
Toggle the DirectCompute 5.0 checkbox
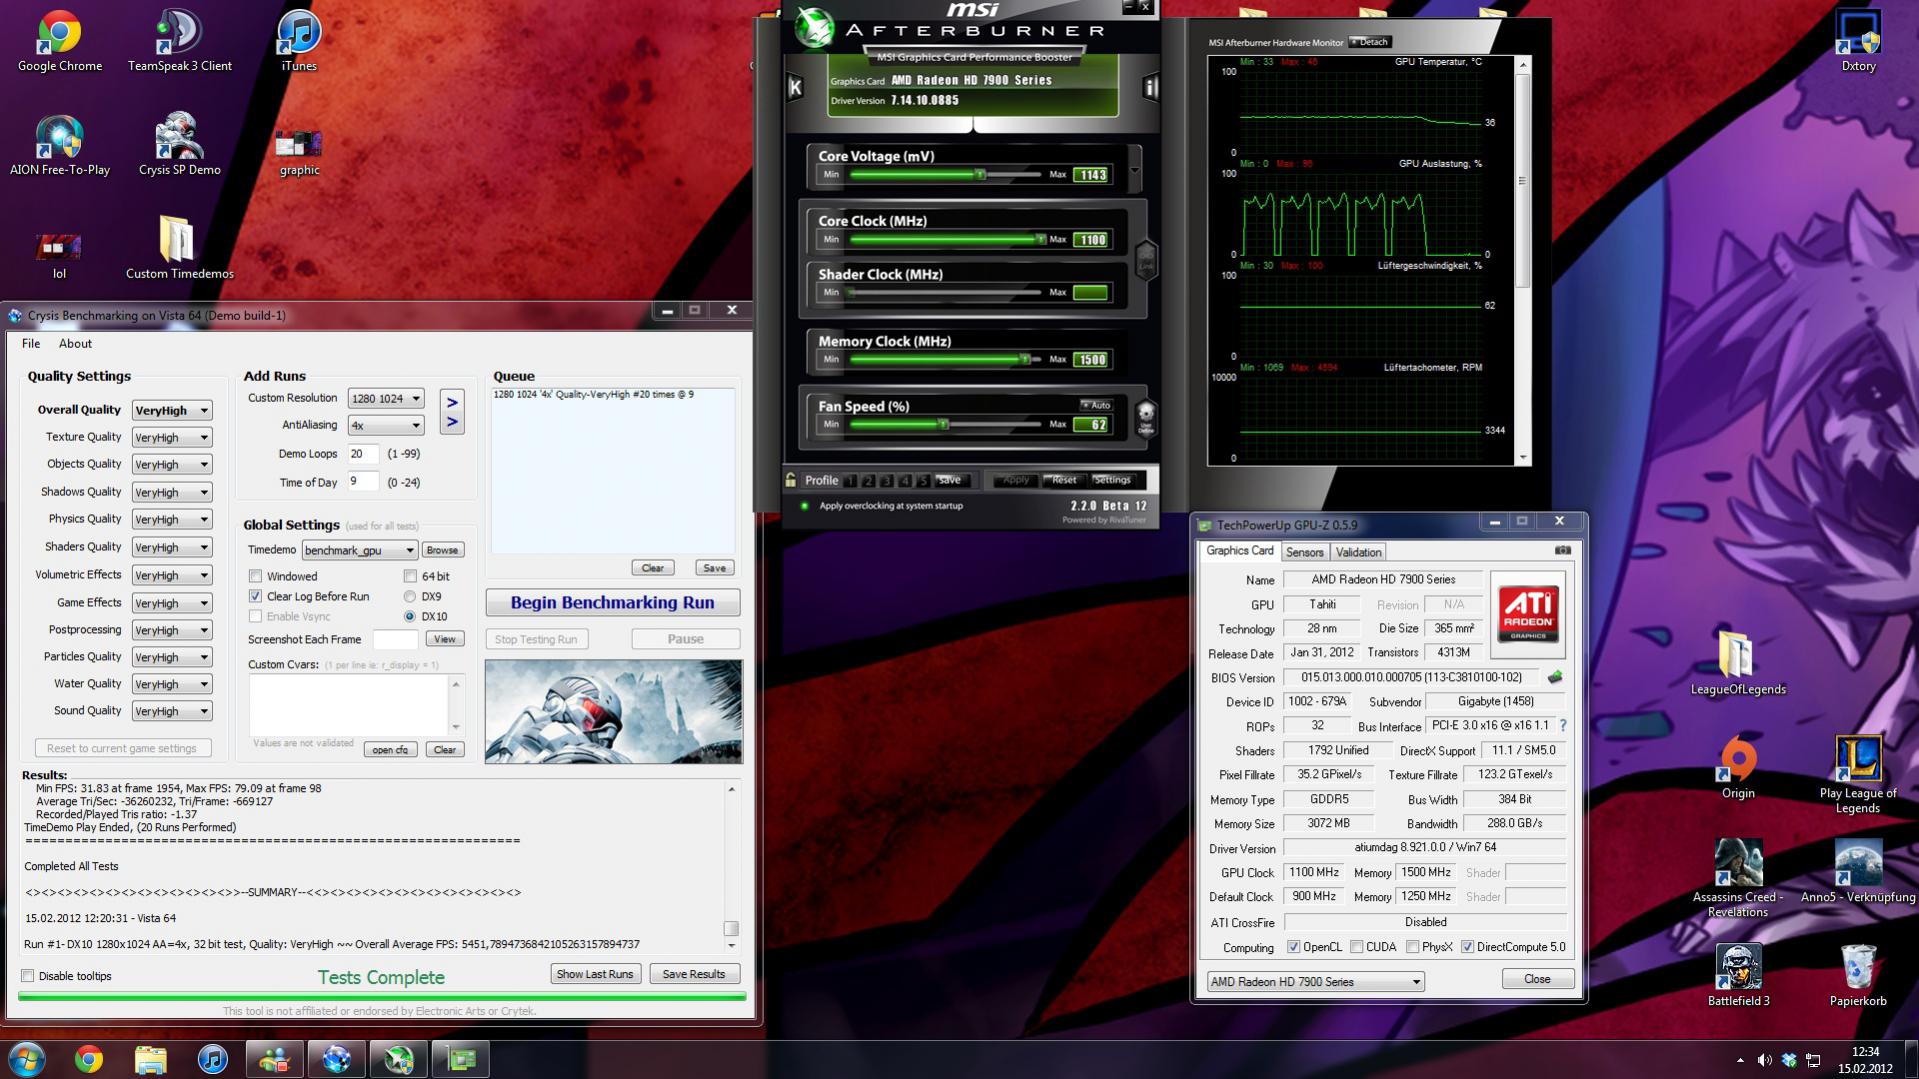pos(1467,947)
